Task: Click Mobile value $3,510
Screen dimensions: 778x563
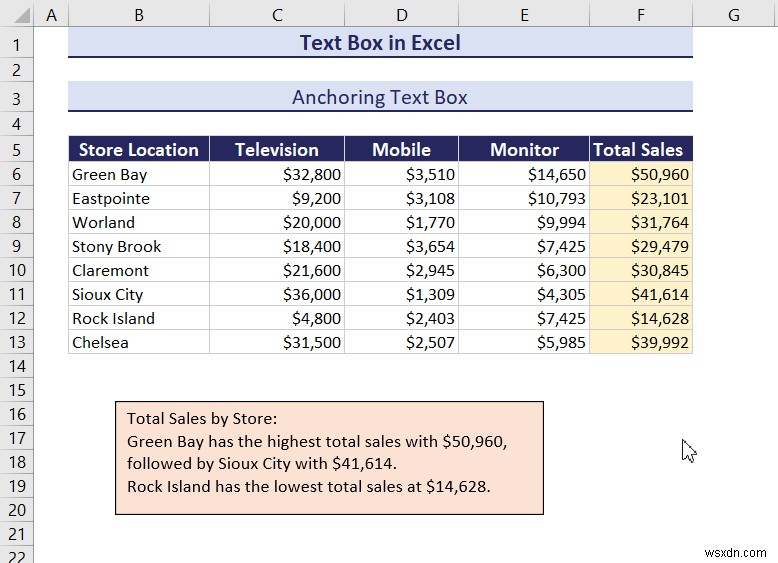Action: pyautogui.click(x=401, y=174)
